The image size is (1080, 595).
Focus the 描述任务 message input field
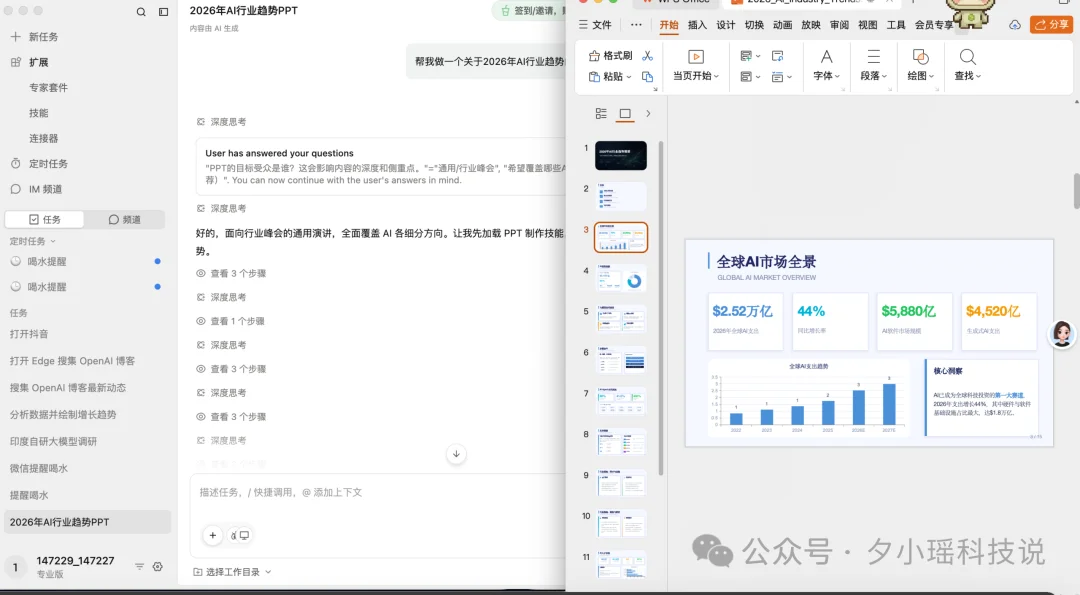[379, 492]
